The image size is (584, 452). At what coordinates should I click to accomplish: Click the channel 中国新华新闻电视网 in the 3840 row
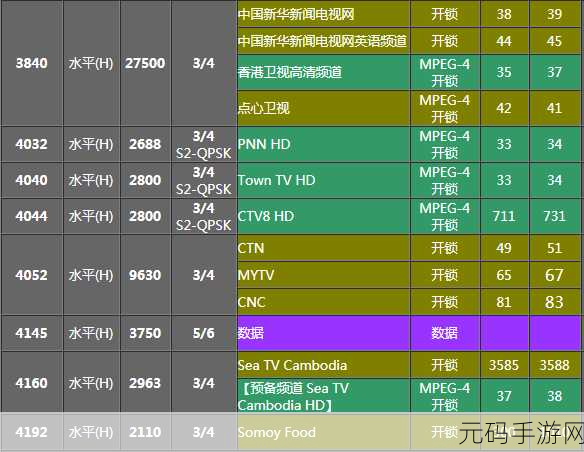(x=323, y=14)
